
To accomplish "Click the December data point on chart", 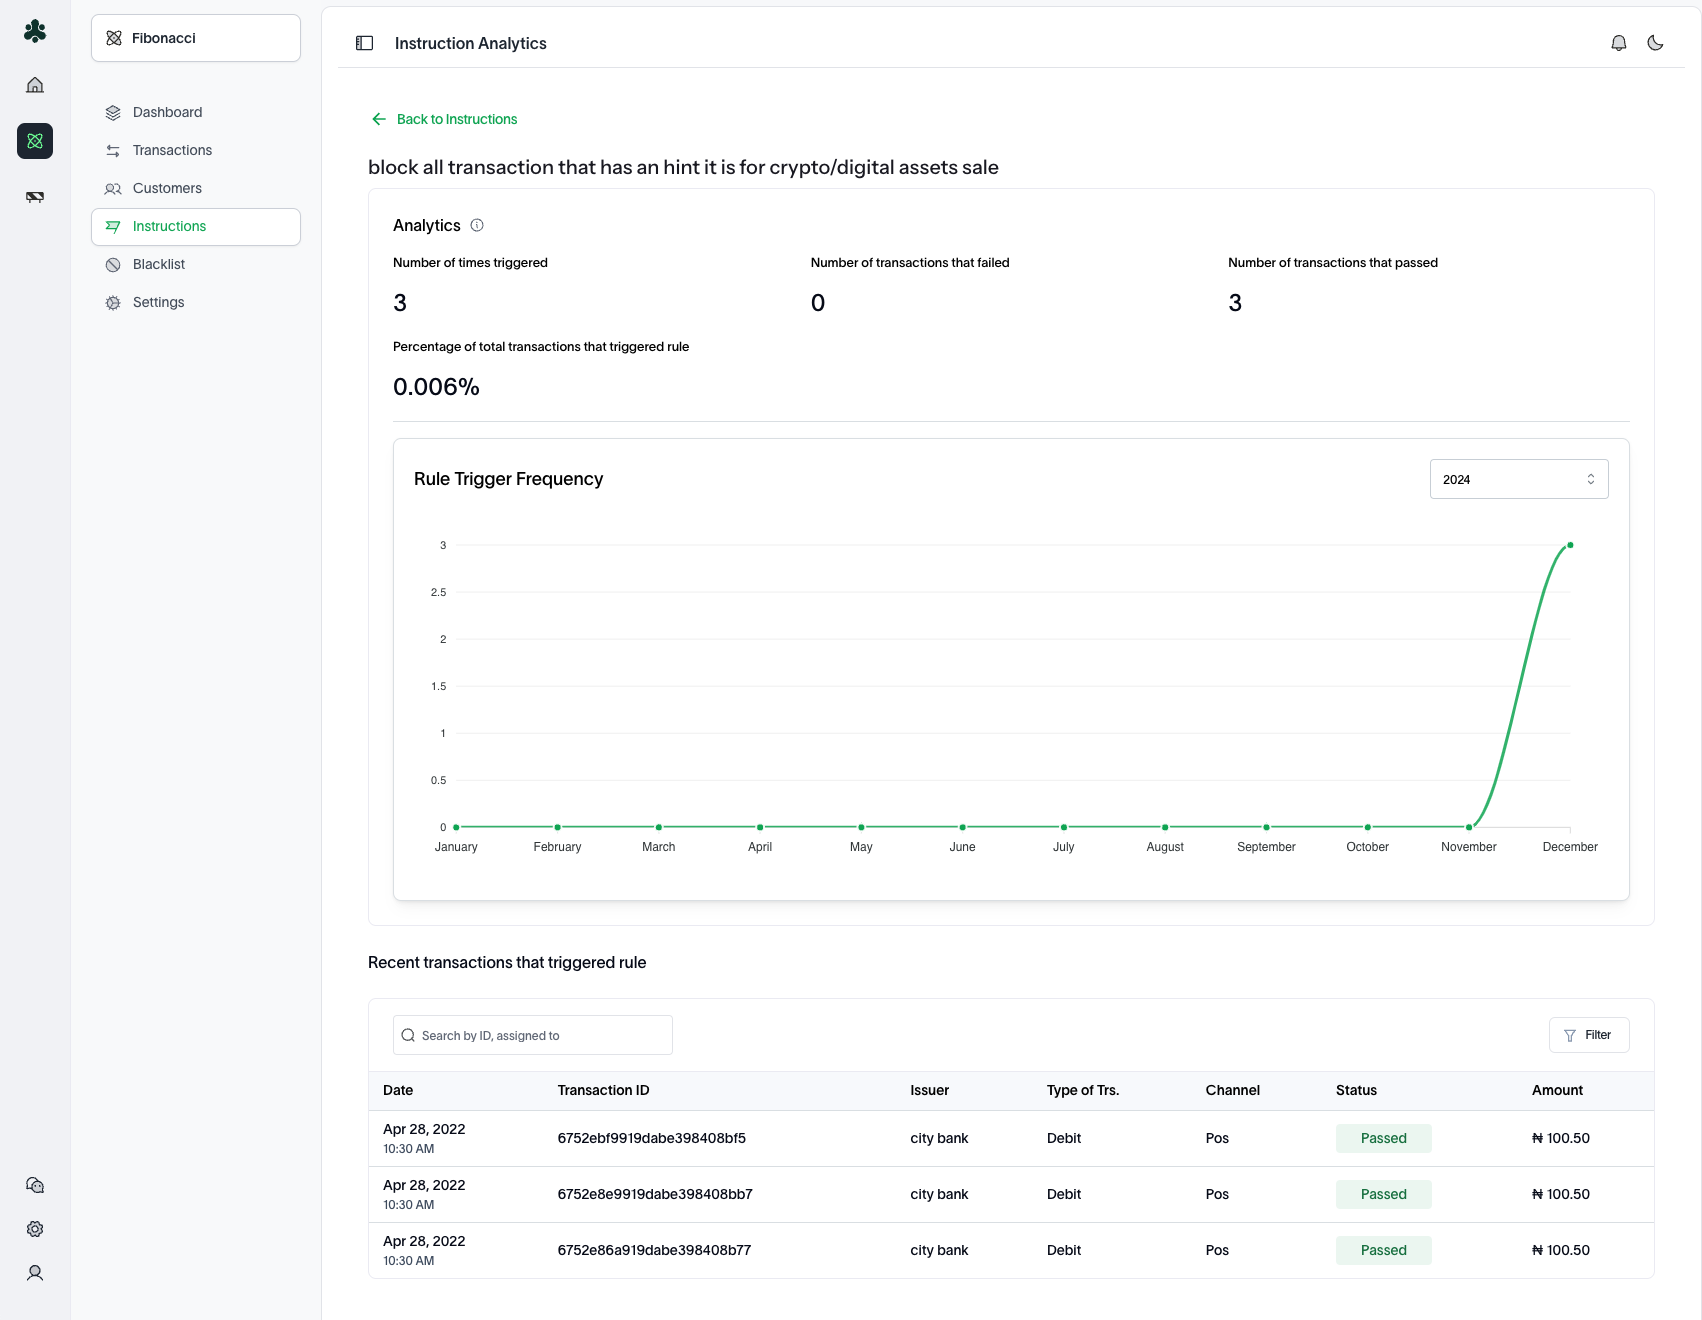I will coord(1570,545).
